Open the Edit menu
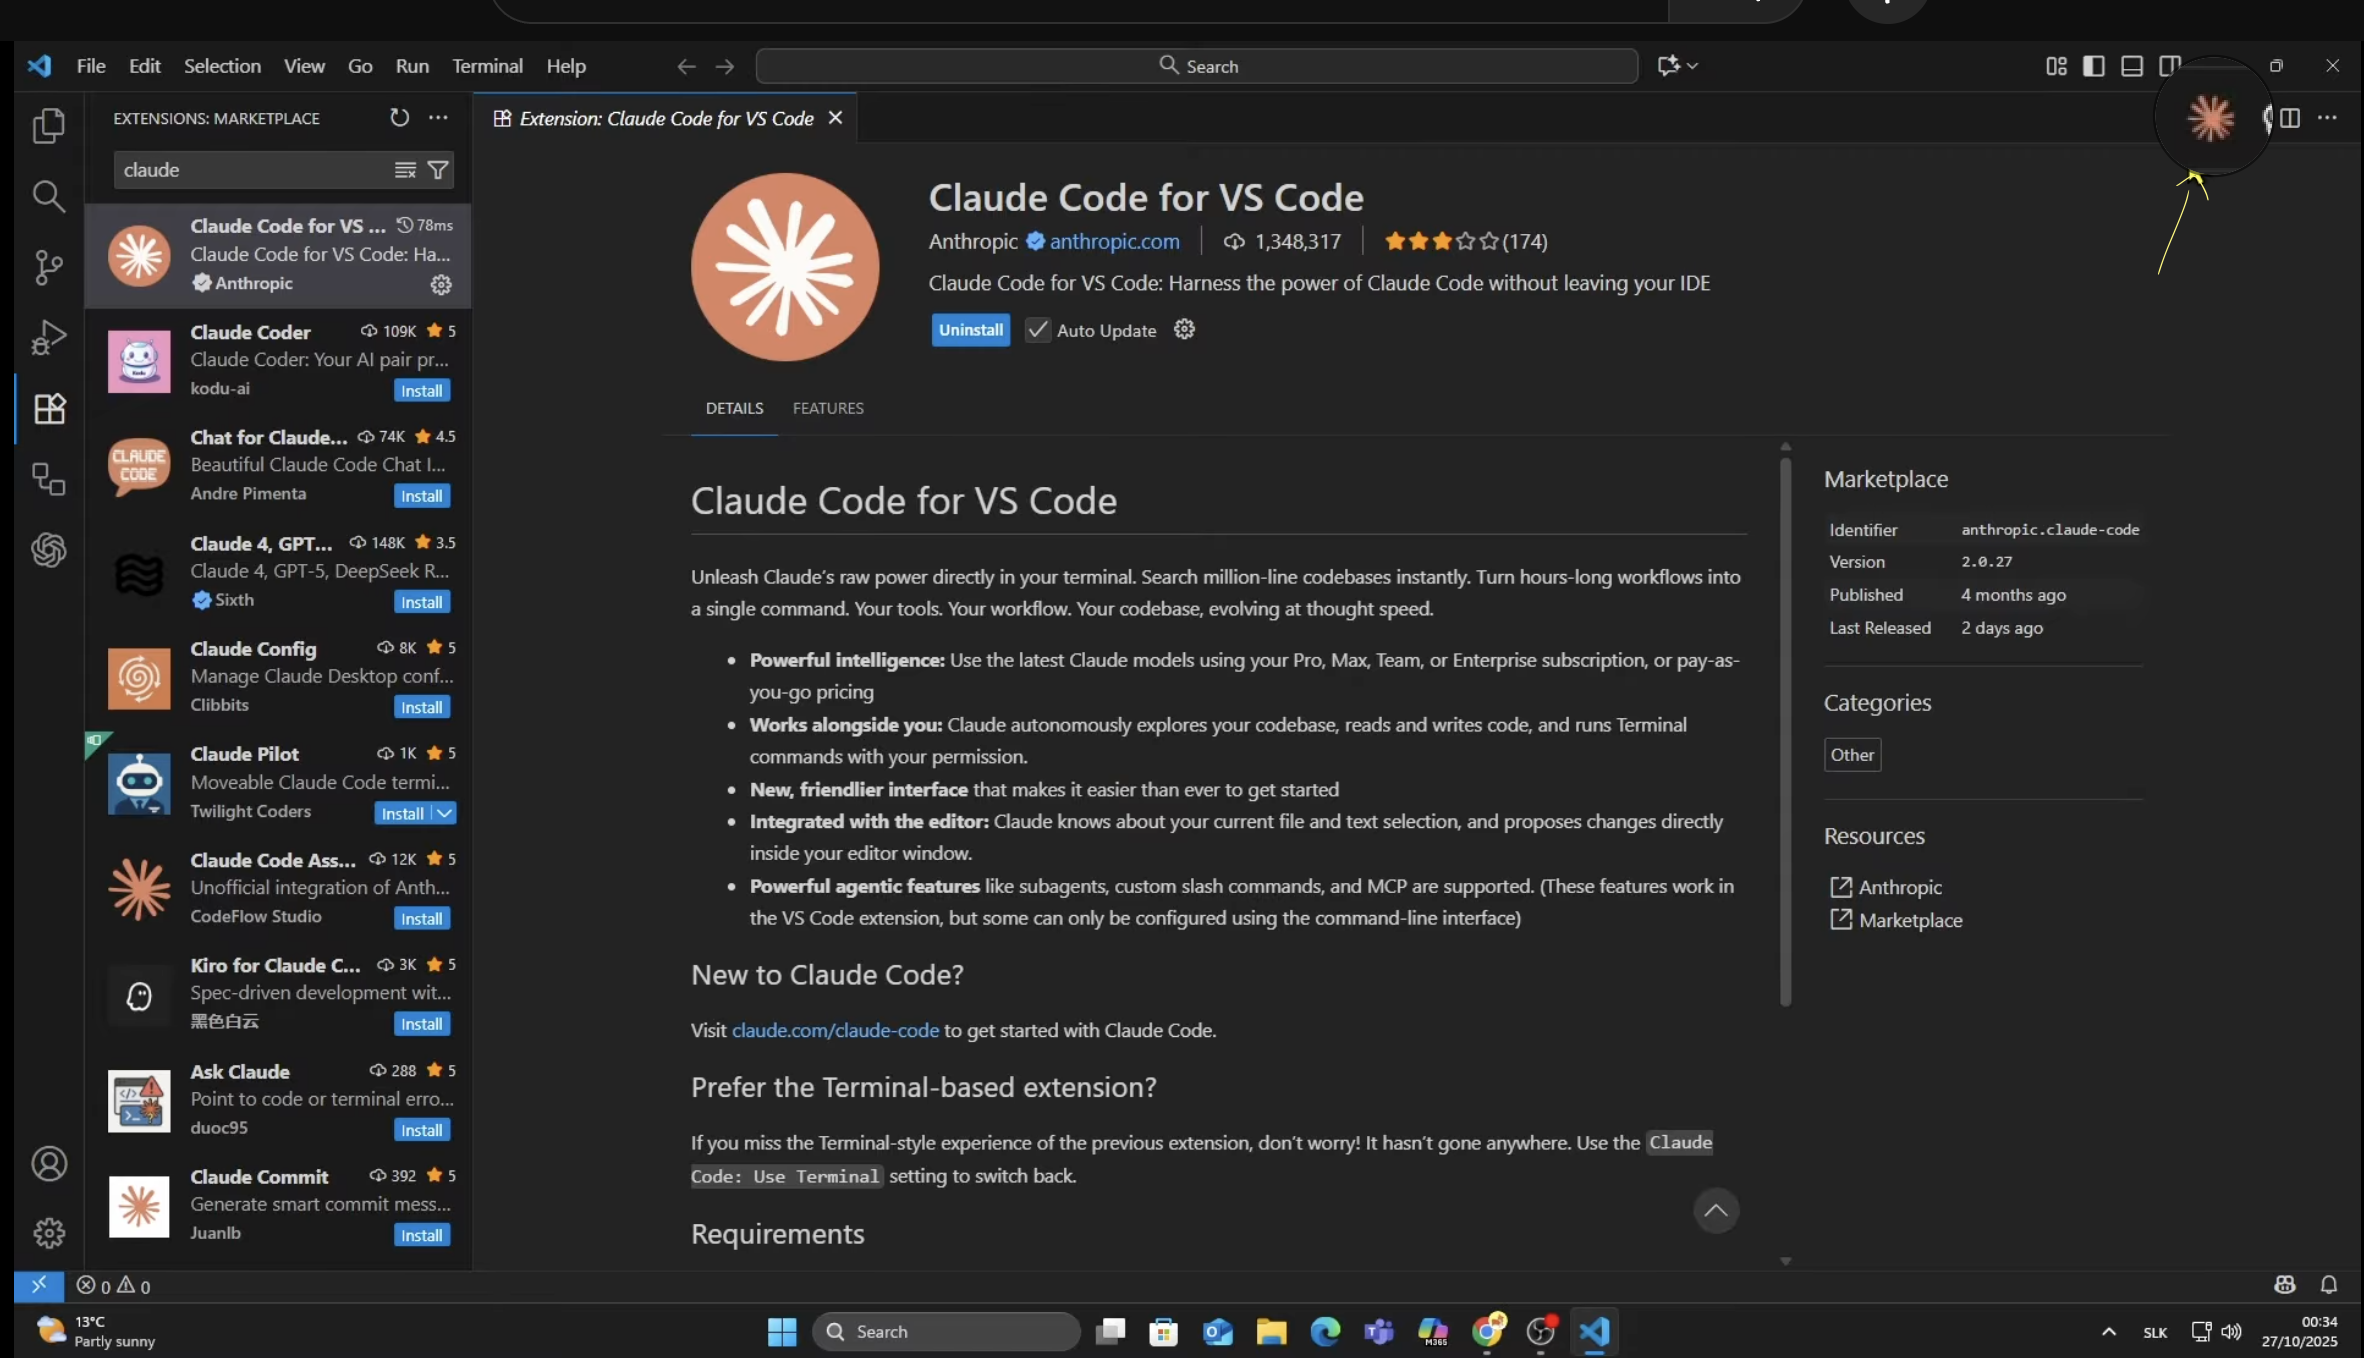 point(144,66)
